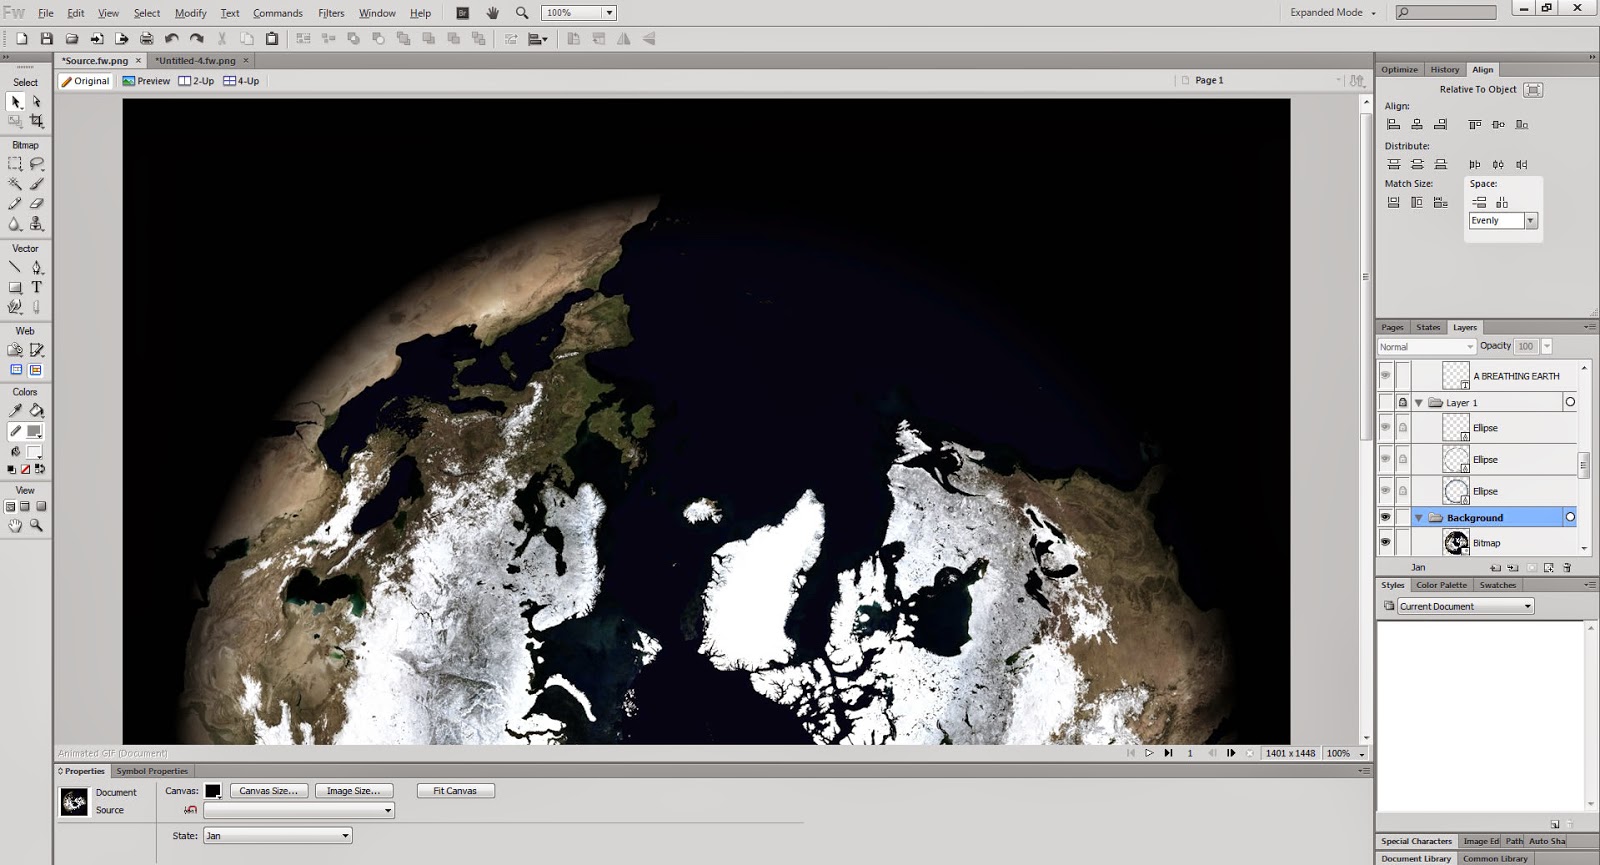Click the Canvas color black swatch
Image resolution: width=1600 pixels, height=865 pixels.
(x=212, y=791)
